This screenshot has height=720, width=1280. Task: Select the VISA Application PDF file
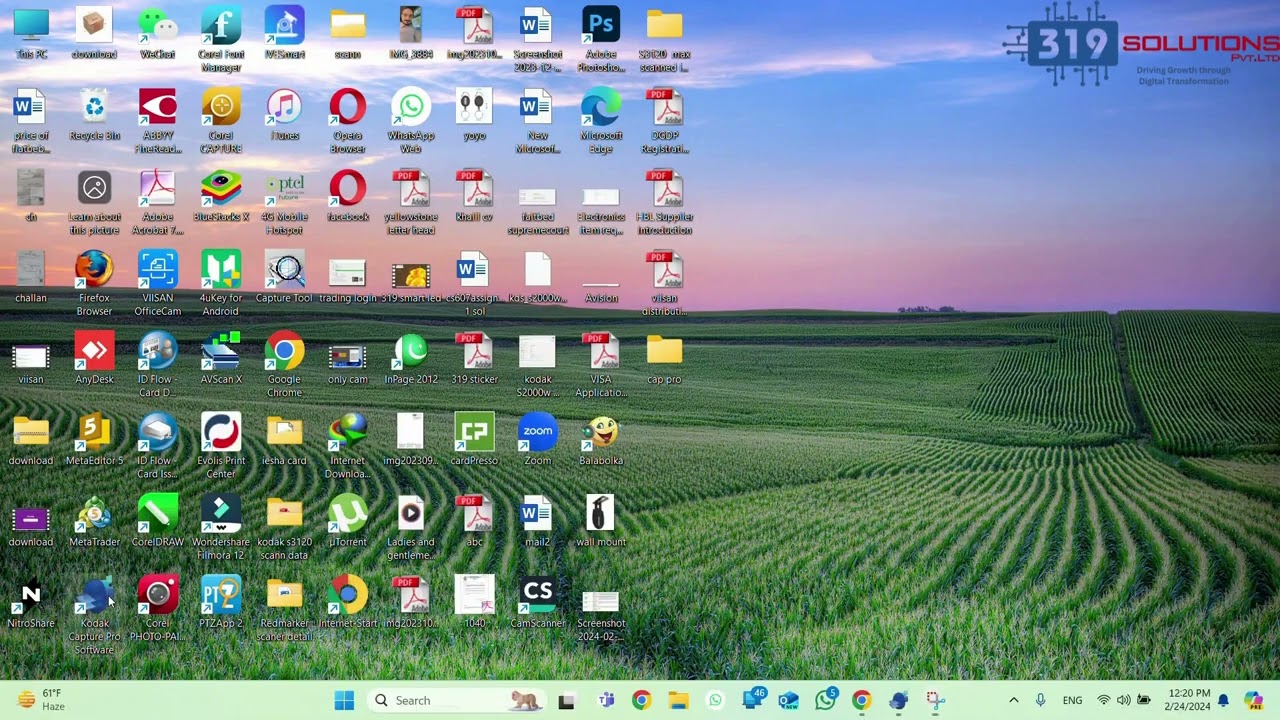601,365
